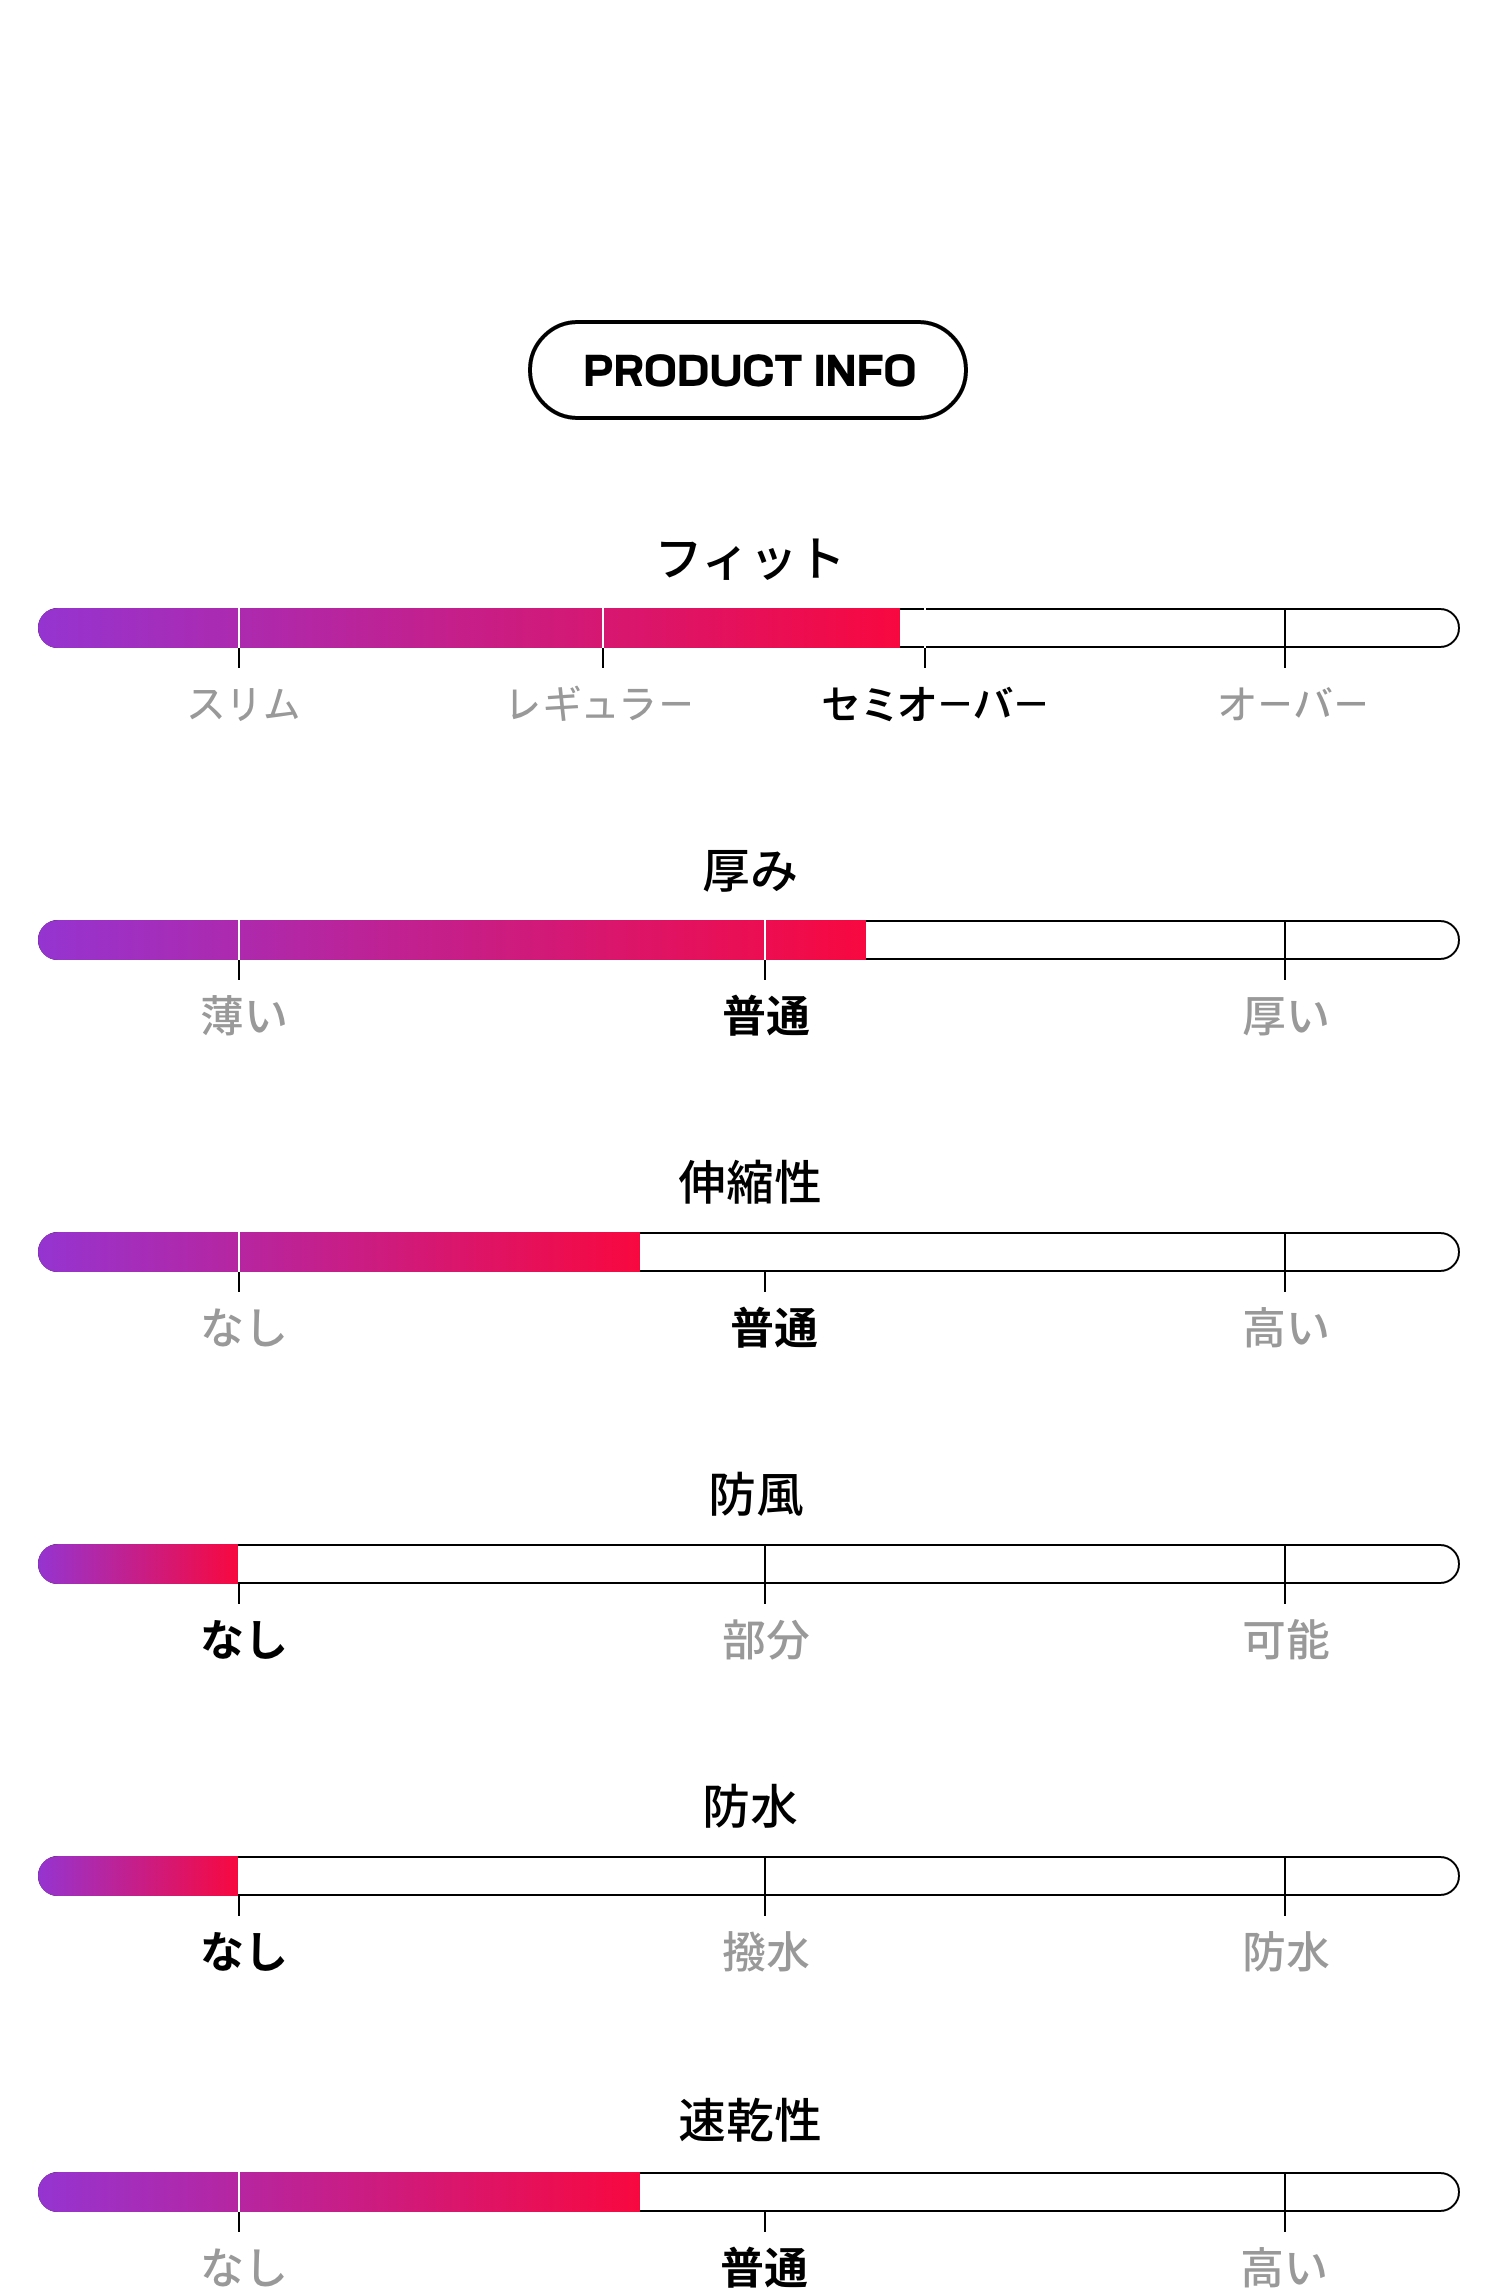
Task: Click the PRODUCT INFO button
Action: point(747,370)
